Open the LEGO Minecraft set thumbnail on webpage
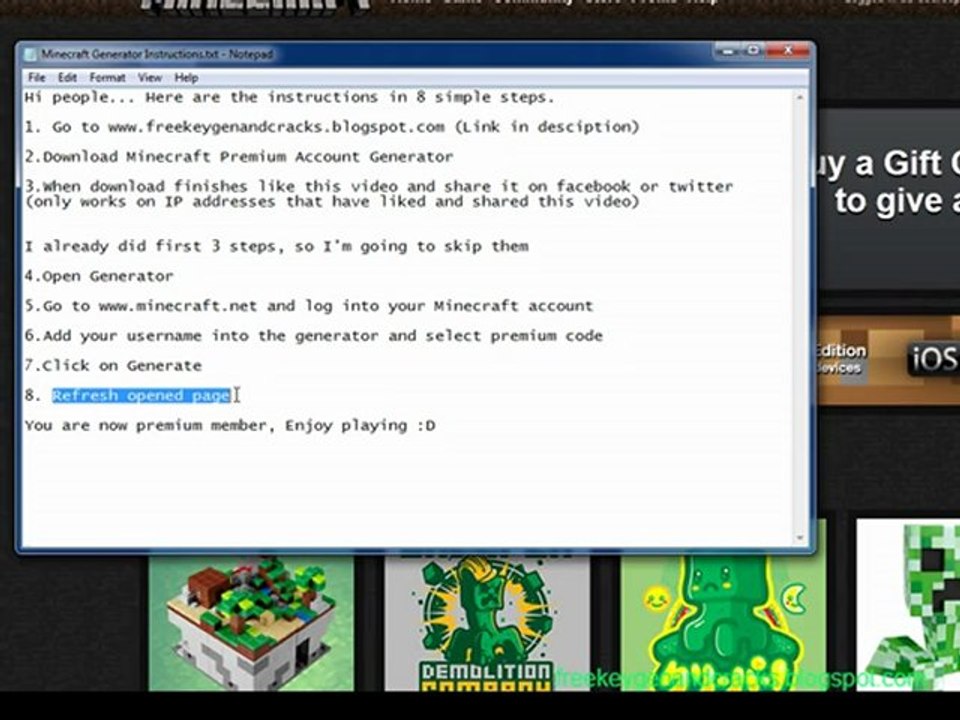Screen dimensions: 960x720 pyautogui.click(x=251, y=622)
